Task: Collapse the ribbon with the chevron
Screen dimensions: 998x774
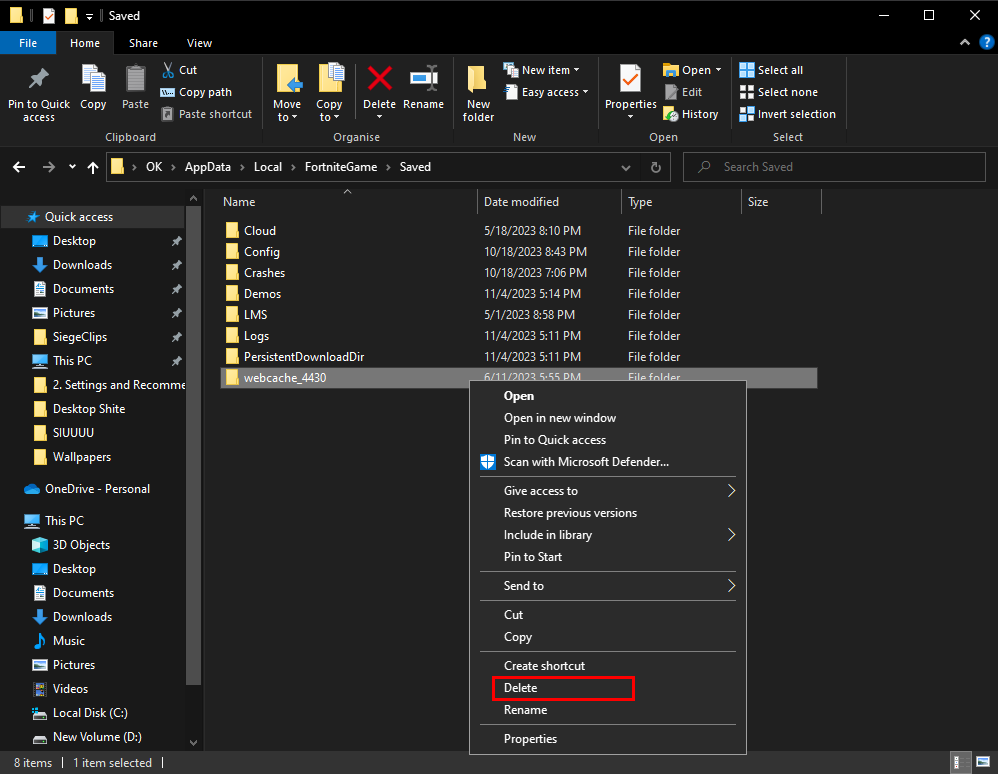Action: point(965,42)
